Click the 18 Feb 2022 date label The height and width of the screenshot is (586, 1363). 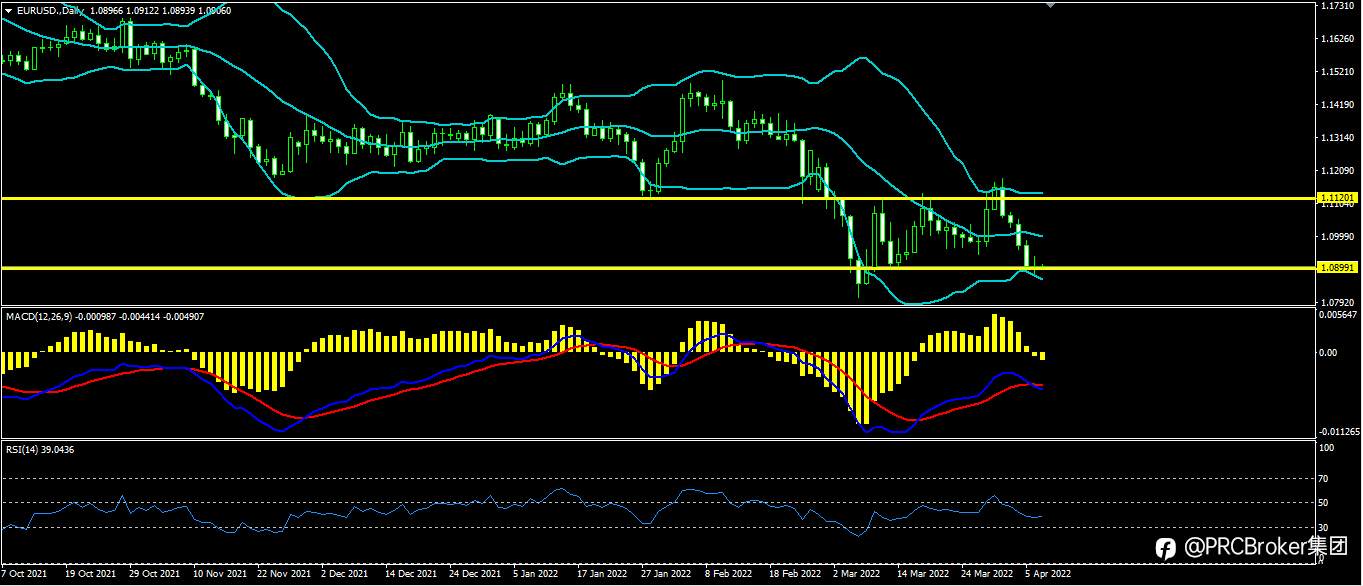(794, 575)
